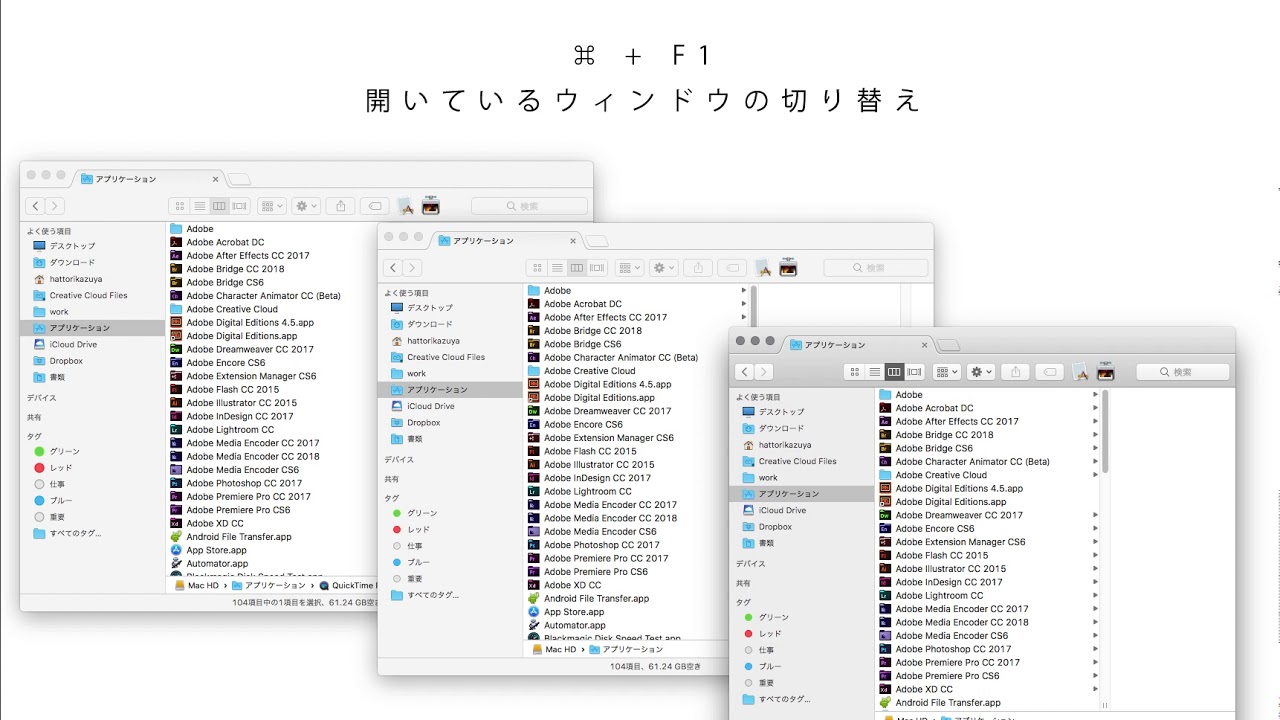
Task: Click the InDesign CC 2017 icon in middle window
Action: (x=535, y=478)
